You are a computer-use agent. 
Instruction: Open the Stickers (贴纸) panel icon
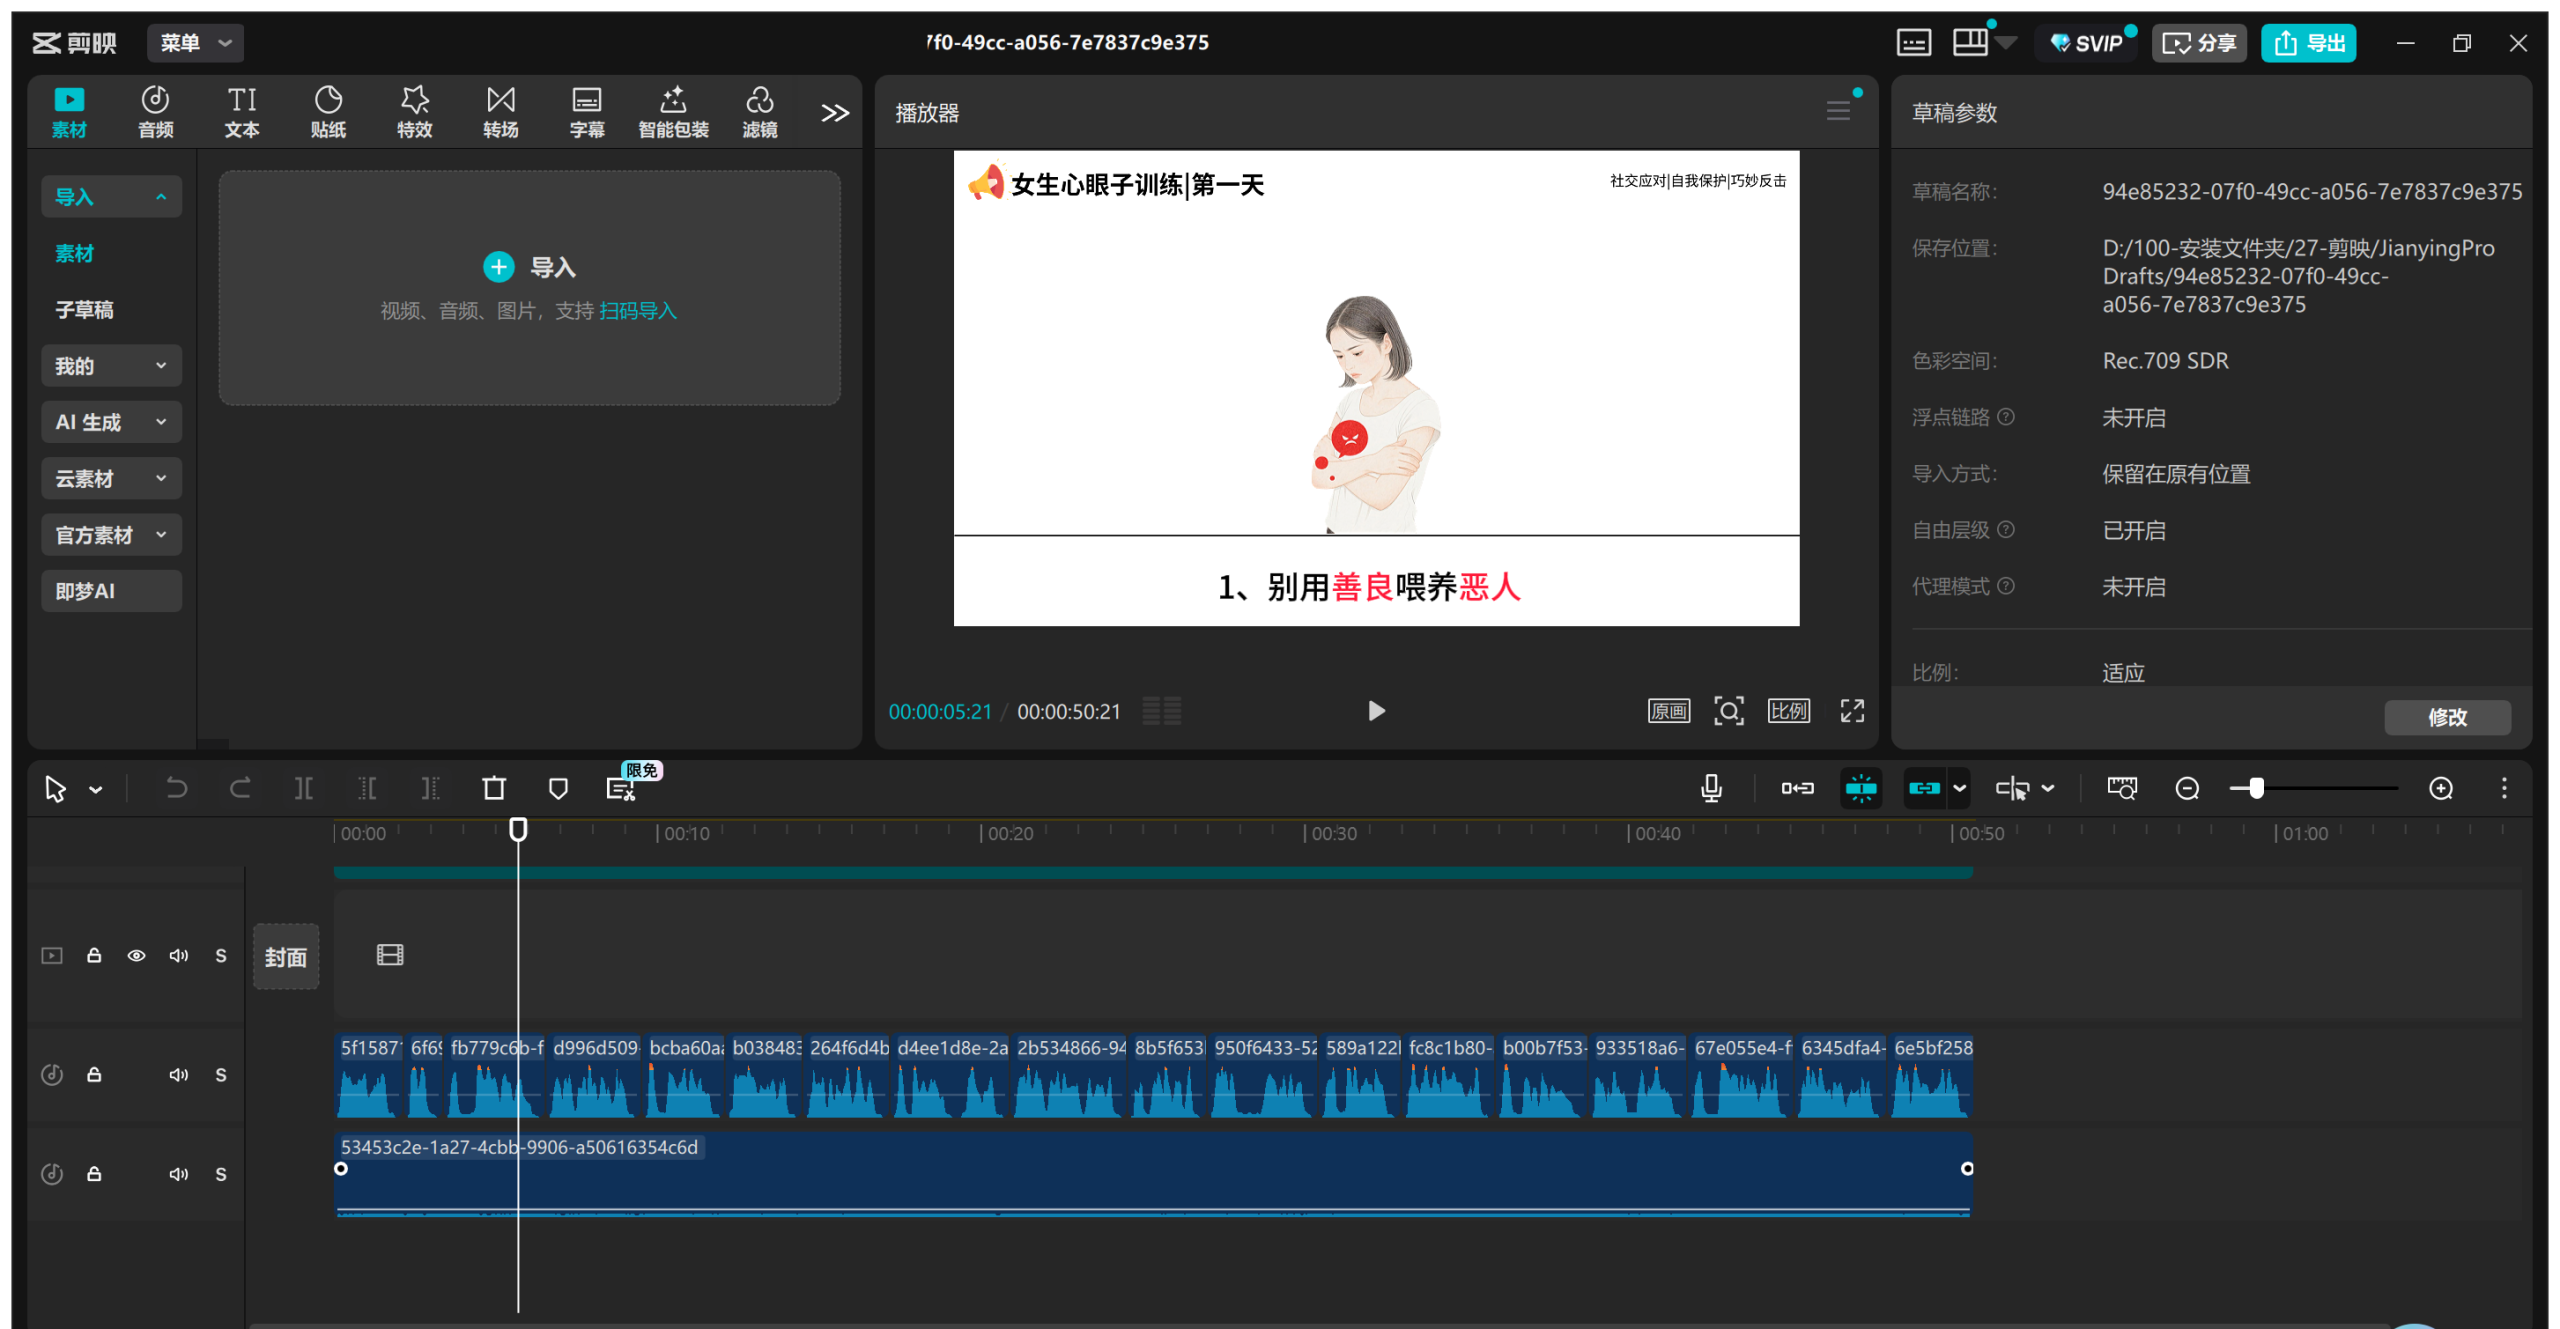(328, 111)
